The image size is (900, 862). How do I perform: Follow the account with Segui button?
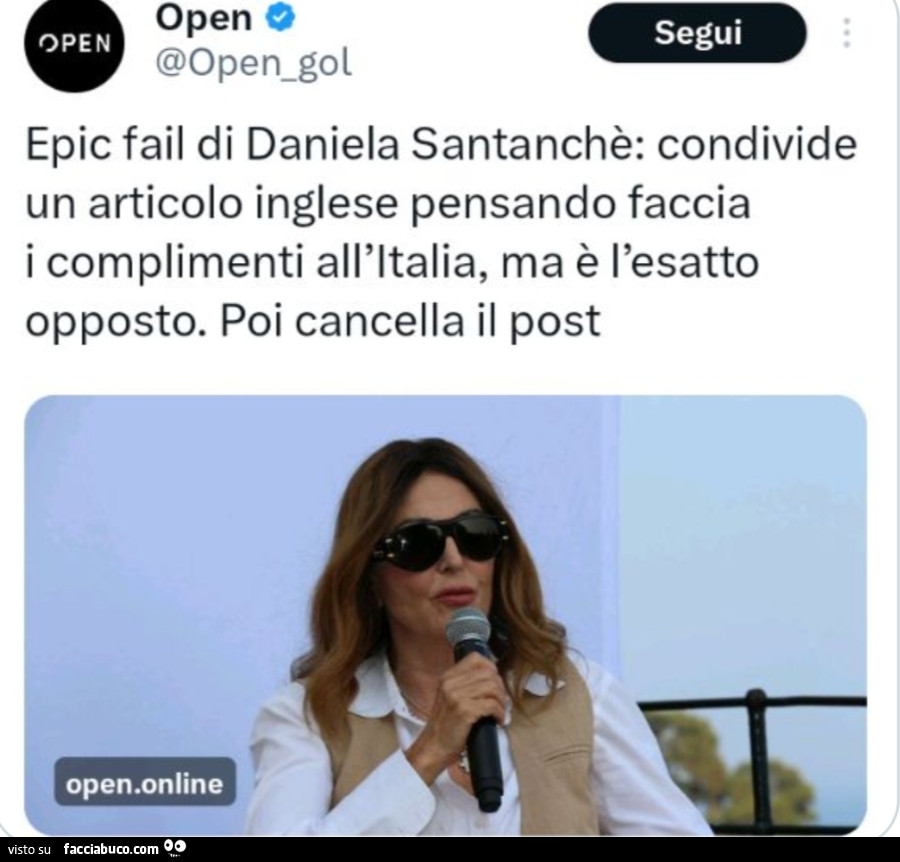[x=697, y=33]
